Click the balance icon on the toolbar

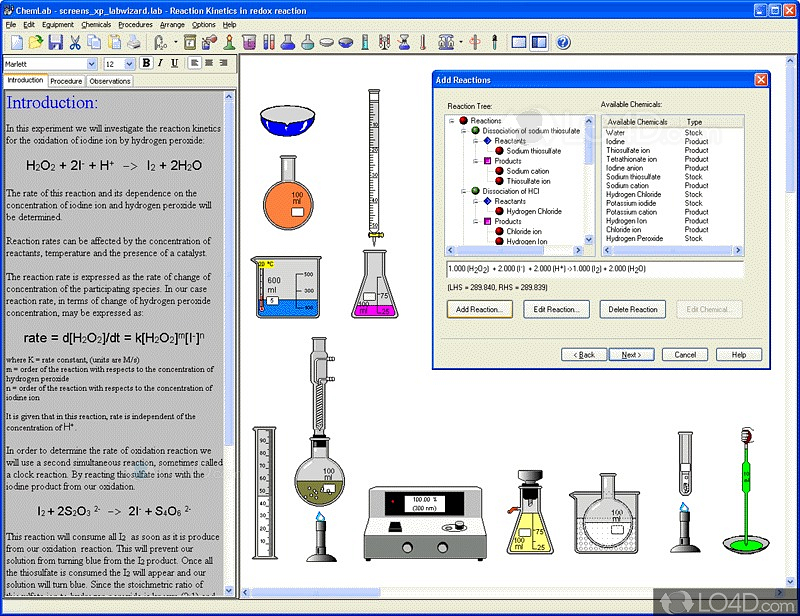pos(445,42)
